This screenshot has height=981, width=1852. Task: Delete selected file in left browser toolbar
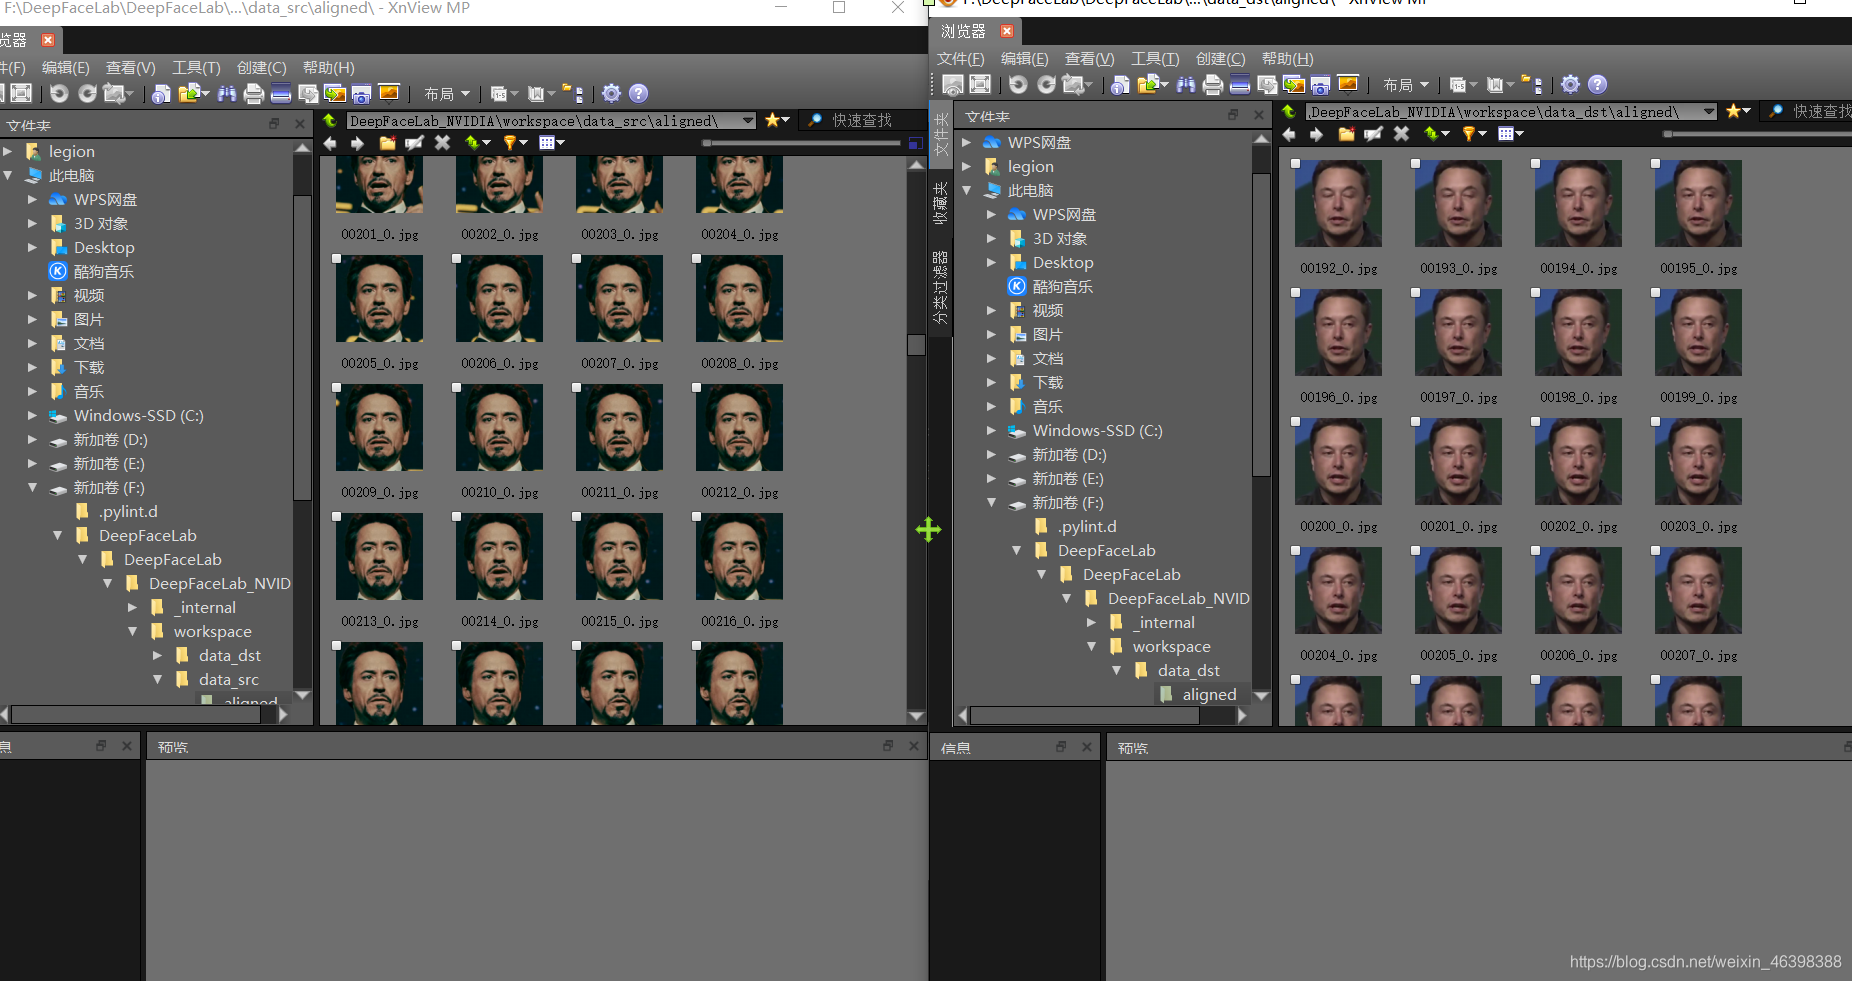[443, 143]
